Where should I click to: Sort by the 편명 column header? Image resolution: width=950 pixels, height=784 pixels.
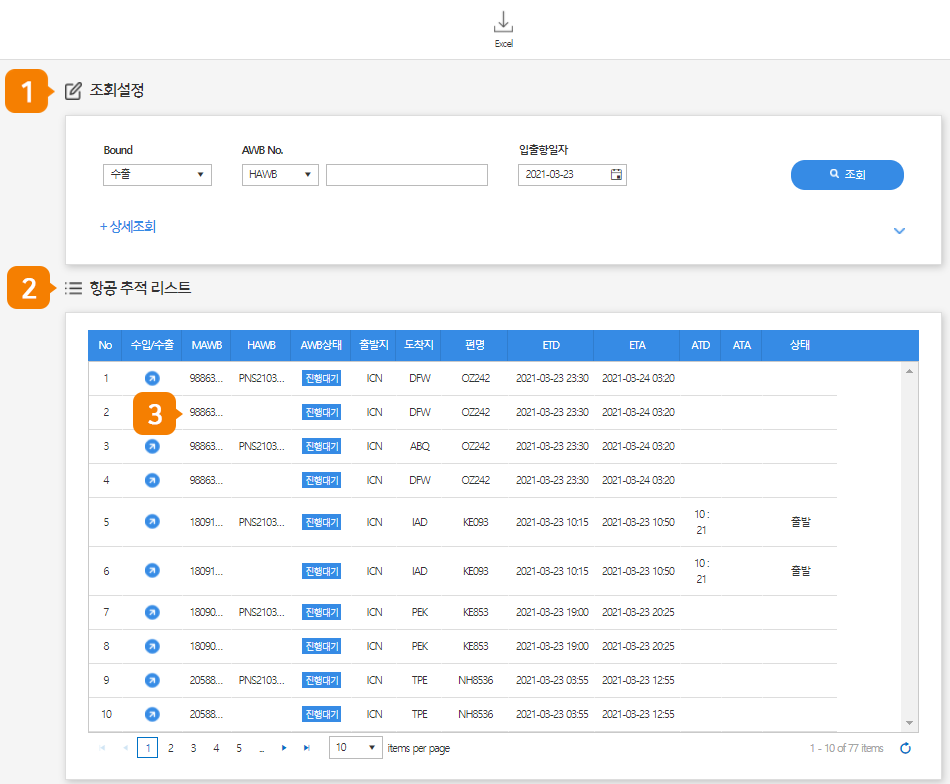(474, 345)
